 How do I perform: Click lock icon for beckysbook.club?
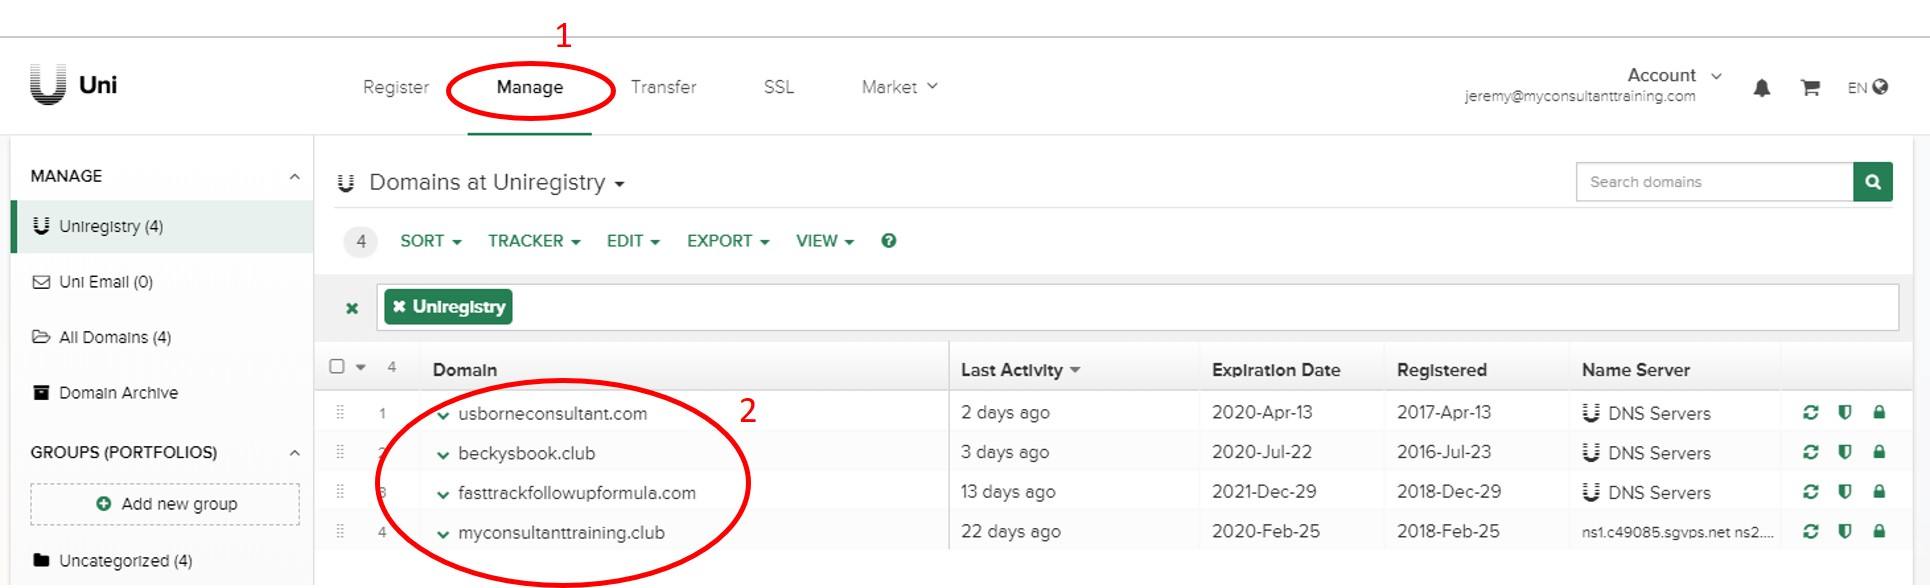pos(1879,452)
